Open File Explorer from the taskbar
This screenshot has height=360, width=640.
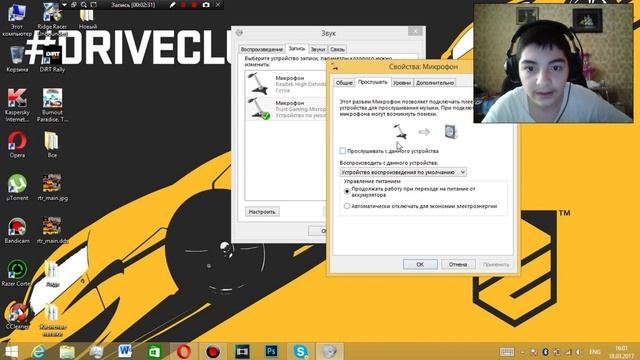click(x=67, y=351)
